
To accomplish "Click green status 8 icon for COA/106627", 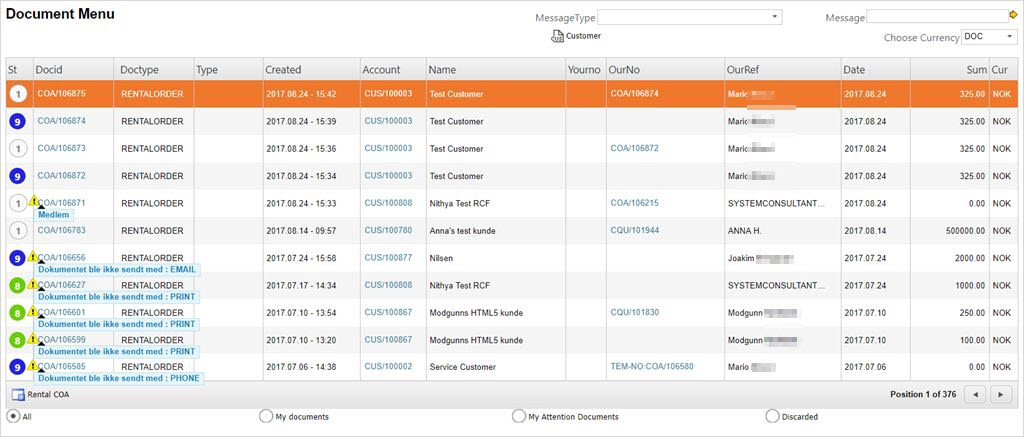I will (17, 285).
